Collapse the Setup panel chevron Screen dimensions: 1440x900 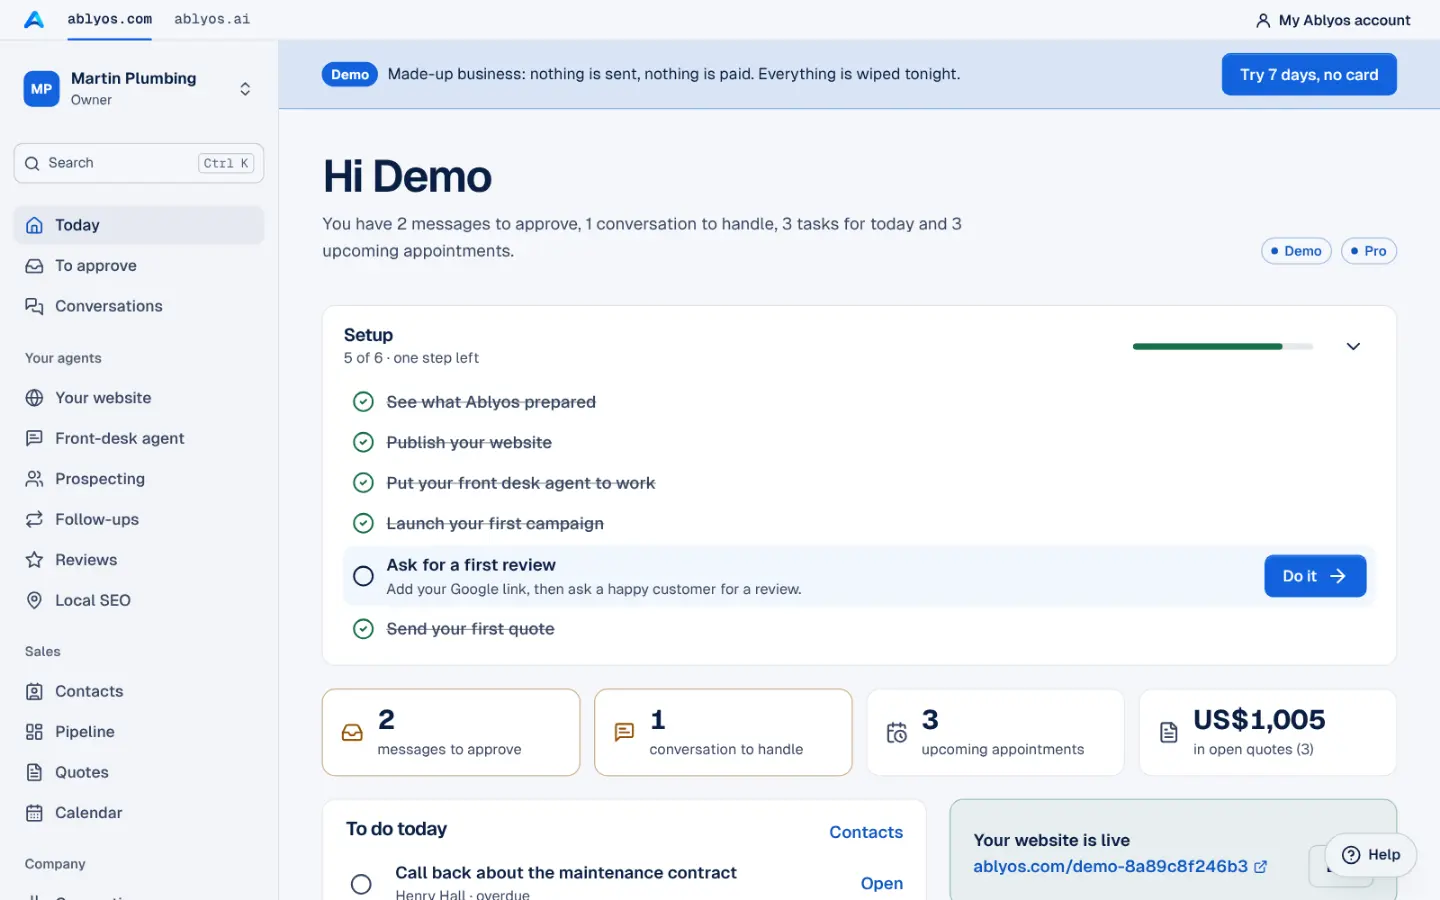(1353, 346)
